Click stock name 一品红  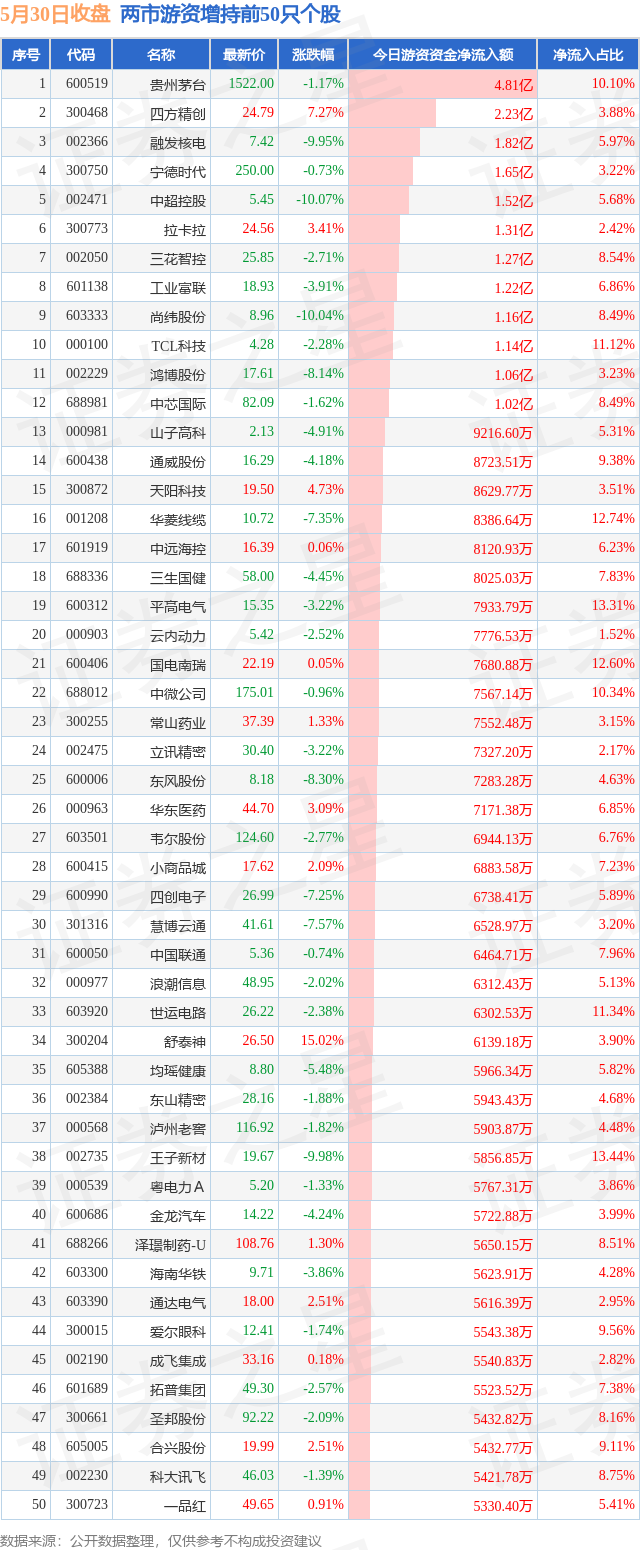[x=185, y=1506]
